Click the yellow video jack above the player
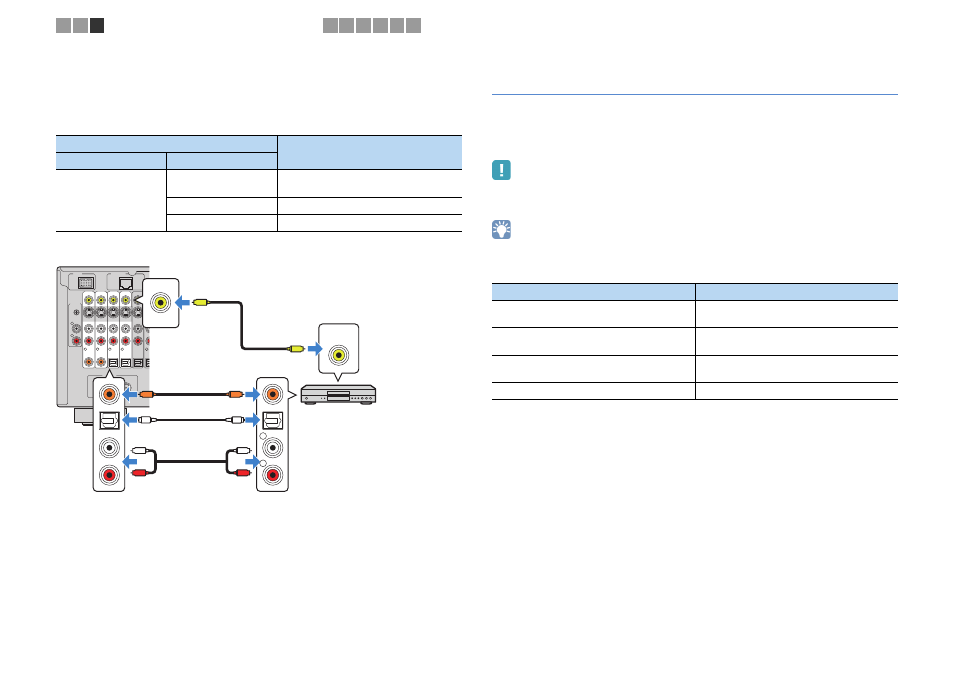 coord(338,355)
